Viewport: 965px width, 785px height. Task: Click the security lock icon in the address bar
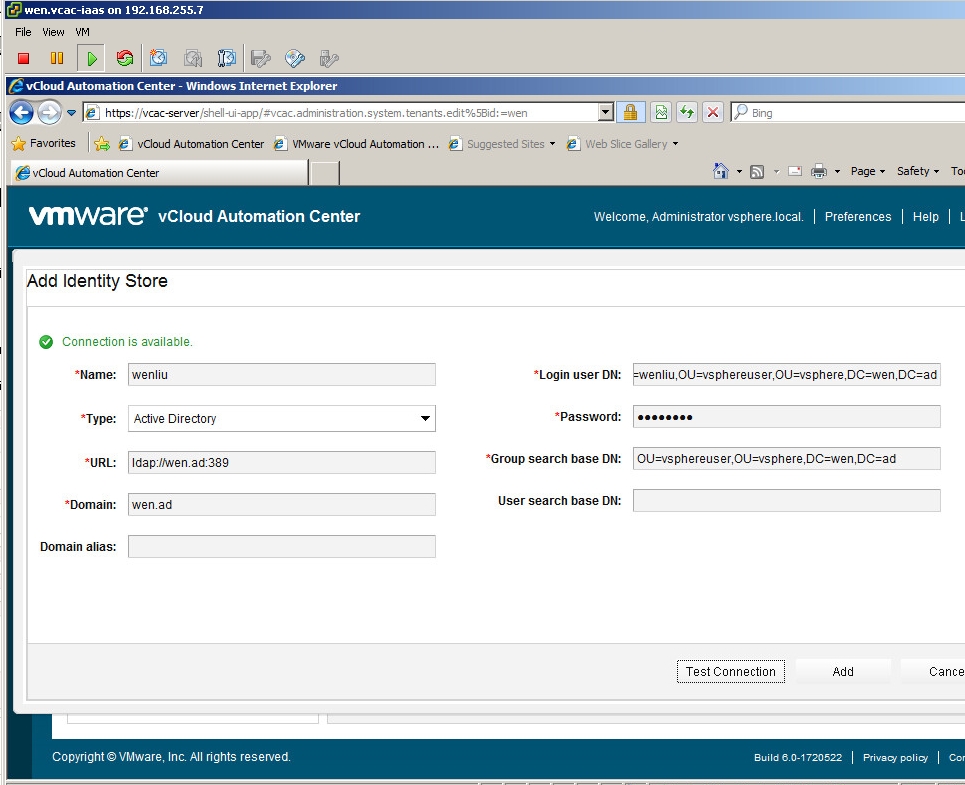click(630, 113)
